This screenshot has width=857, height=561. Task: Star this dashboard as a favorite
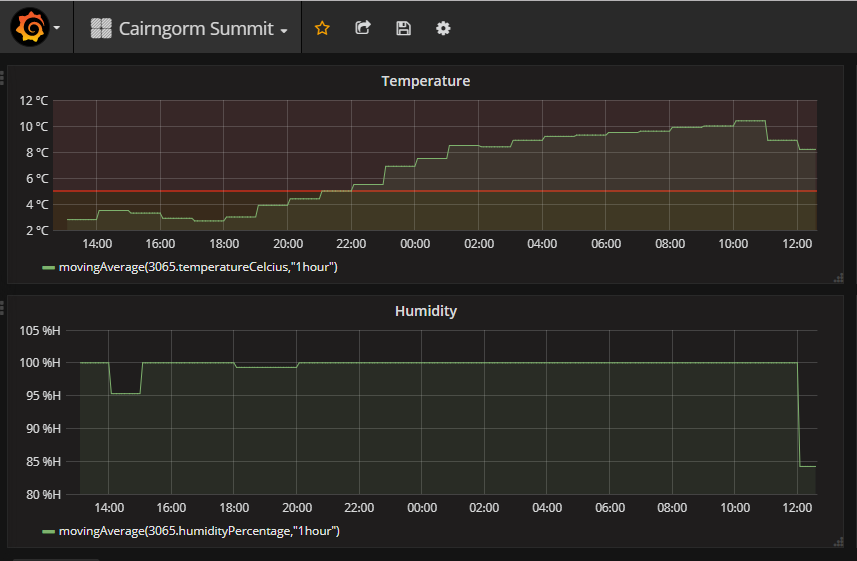coord(322,29)
